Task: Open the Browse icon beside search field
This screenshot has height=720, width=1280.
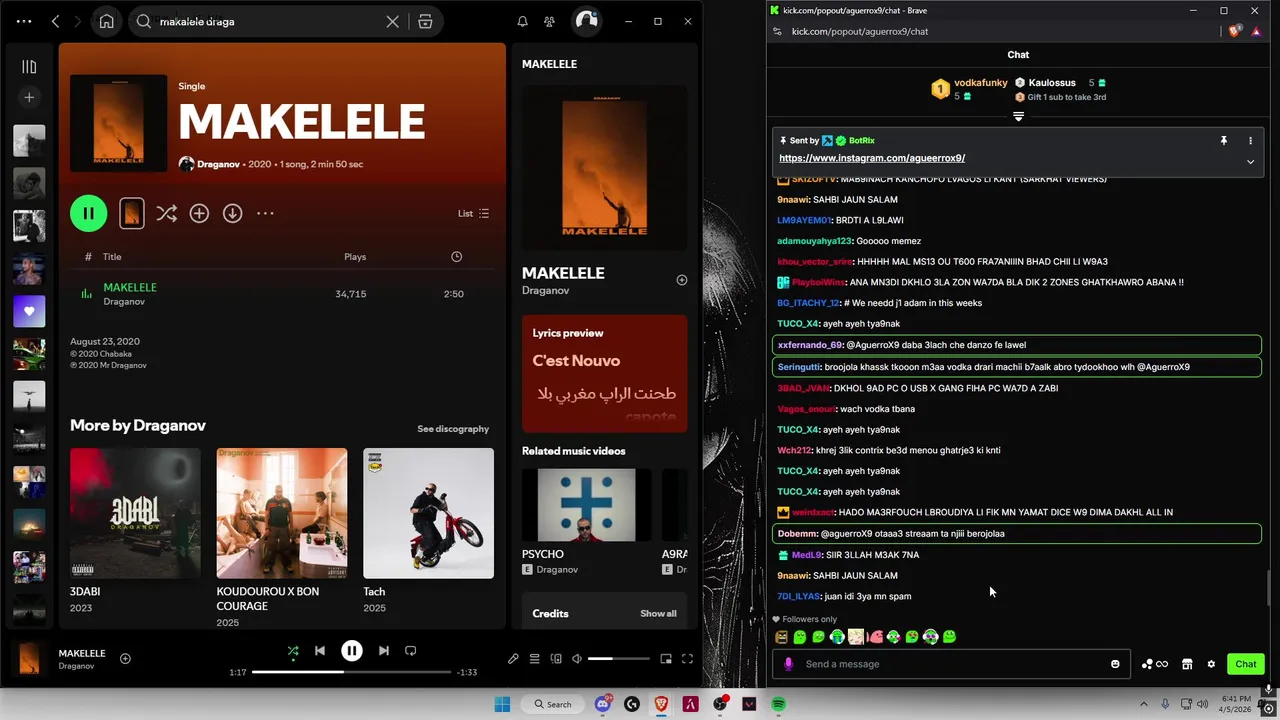Action: (425, 21)
